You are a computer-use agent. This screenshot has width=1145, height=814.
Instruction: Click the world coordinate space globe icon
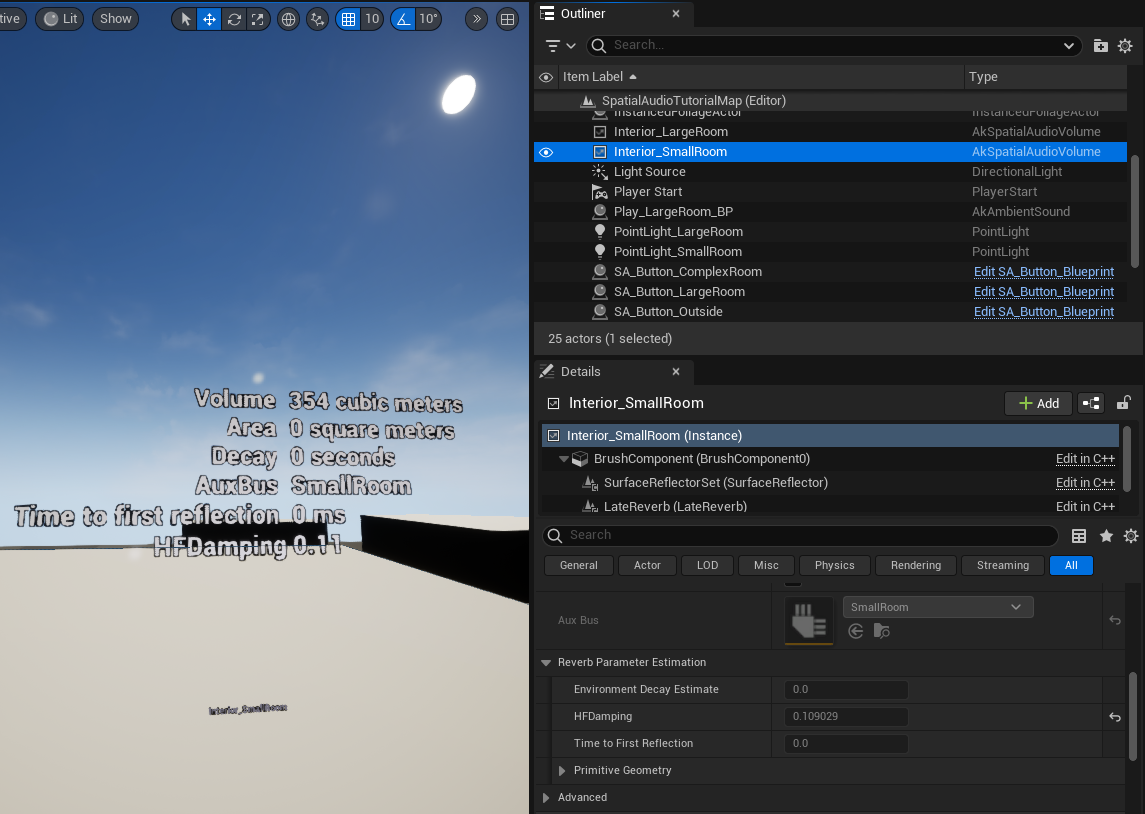pyautogui.click(x=288, y=19)
